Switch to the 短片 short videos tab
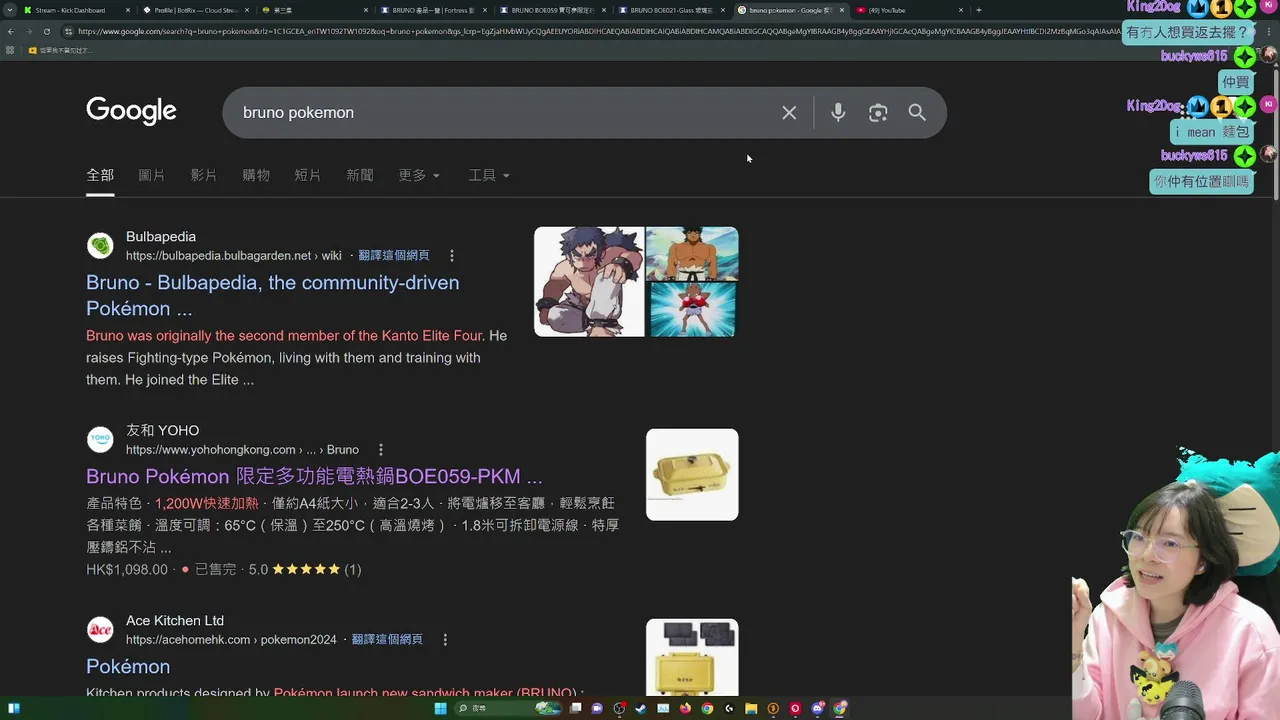The height and width of the screenshot is (720, 1280). (x=308, y=175)
